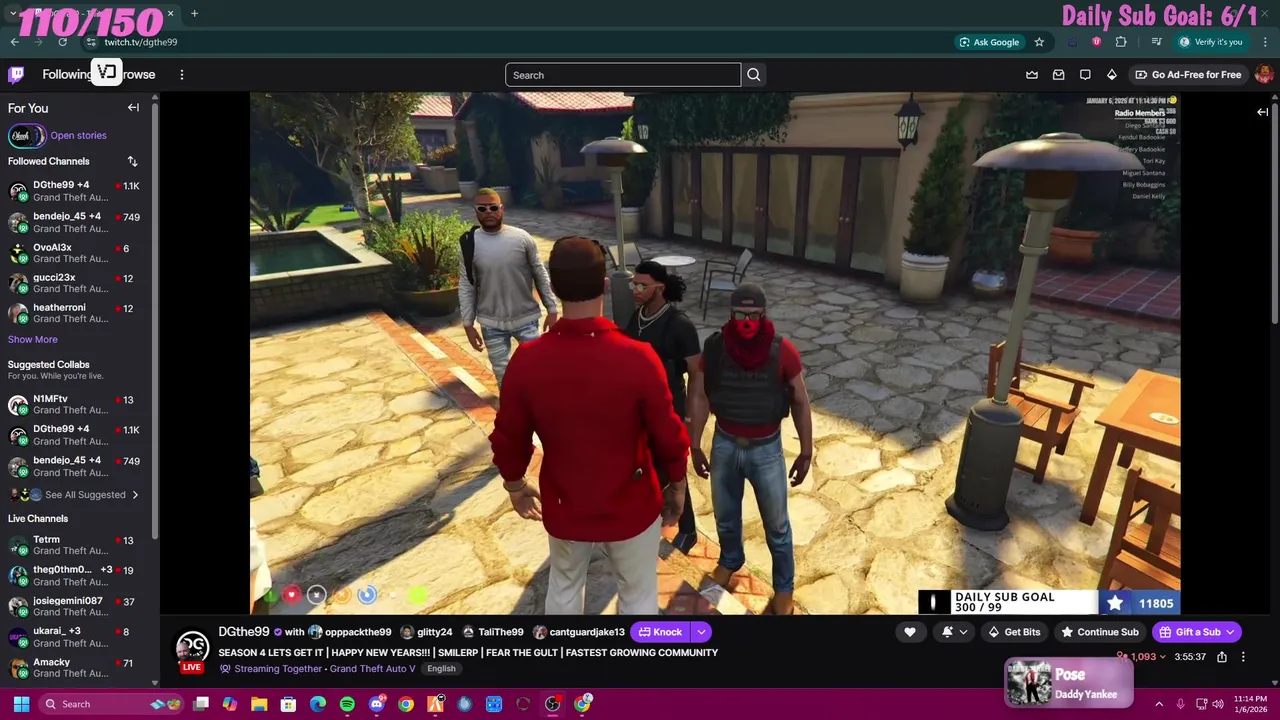Open Spotify from the taskbar
The height and width of the screenshot is (720, 1280).
click(x=347, y=704)
